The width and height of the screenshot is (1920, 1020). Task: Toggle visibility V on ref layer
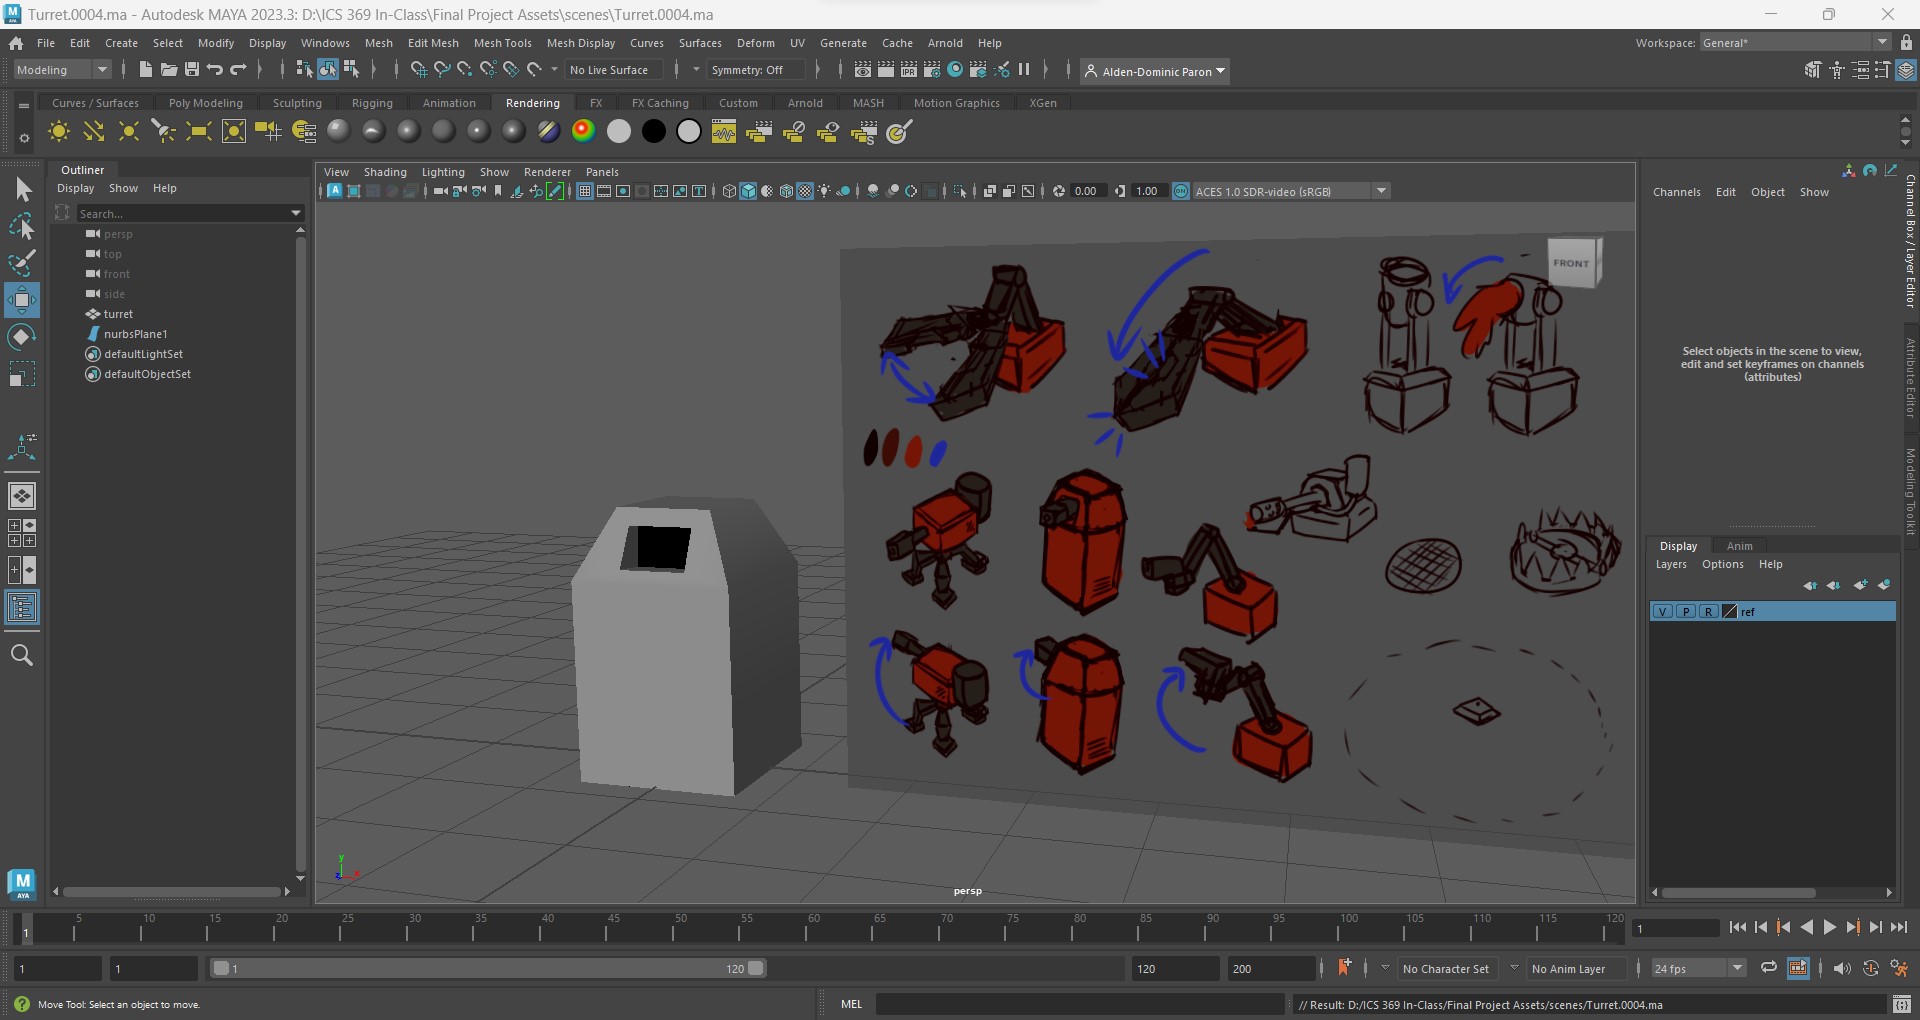[x=1662, y=611]
